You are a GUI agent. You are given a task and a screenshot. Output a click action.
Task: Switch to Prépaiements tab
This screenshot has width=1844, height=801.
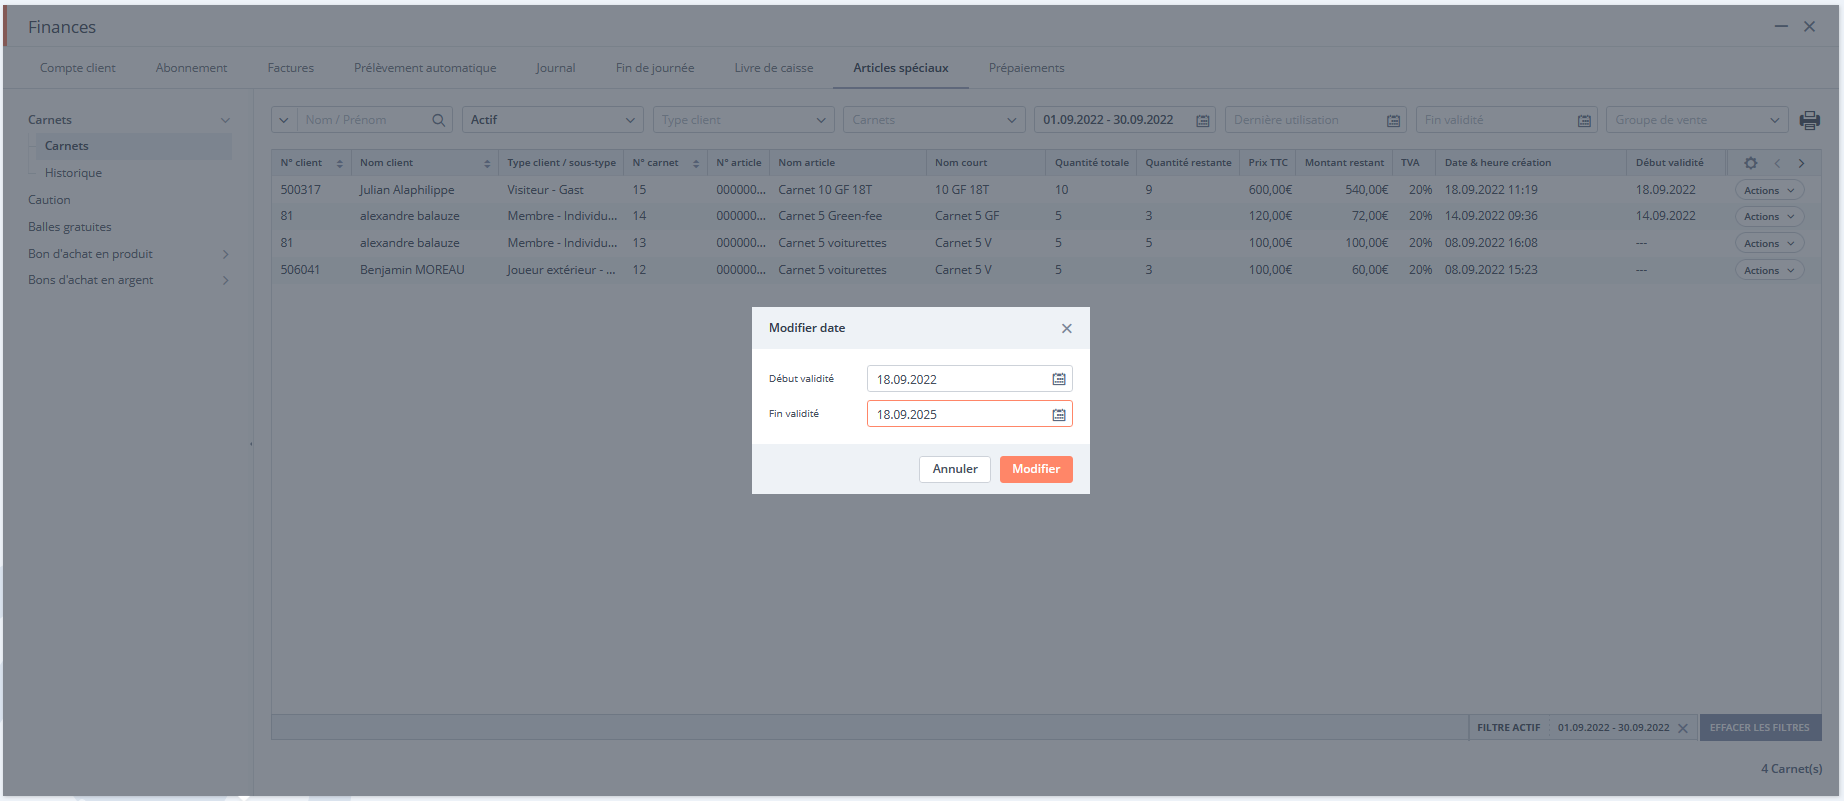point(1027,68)
